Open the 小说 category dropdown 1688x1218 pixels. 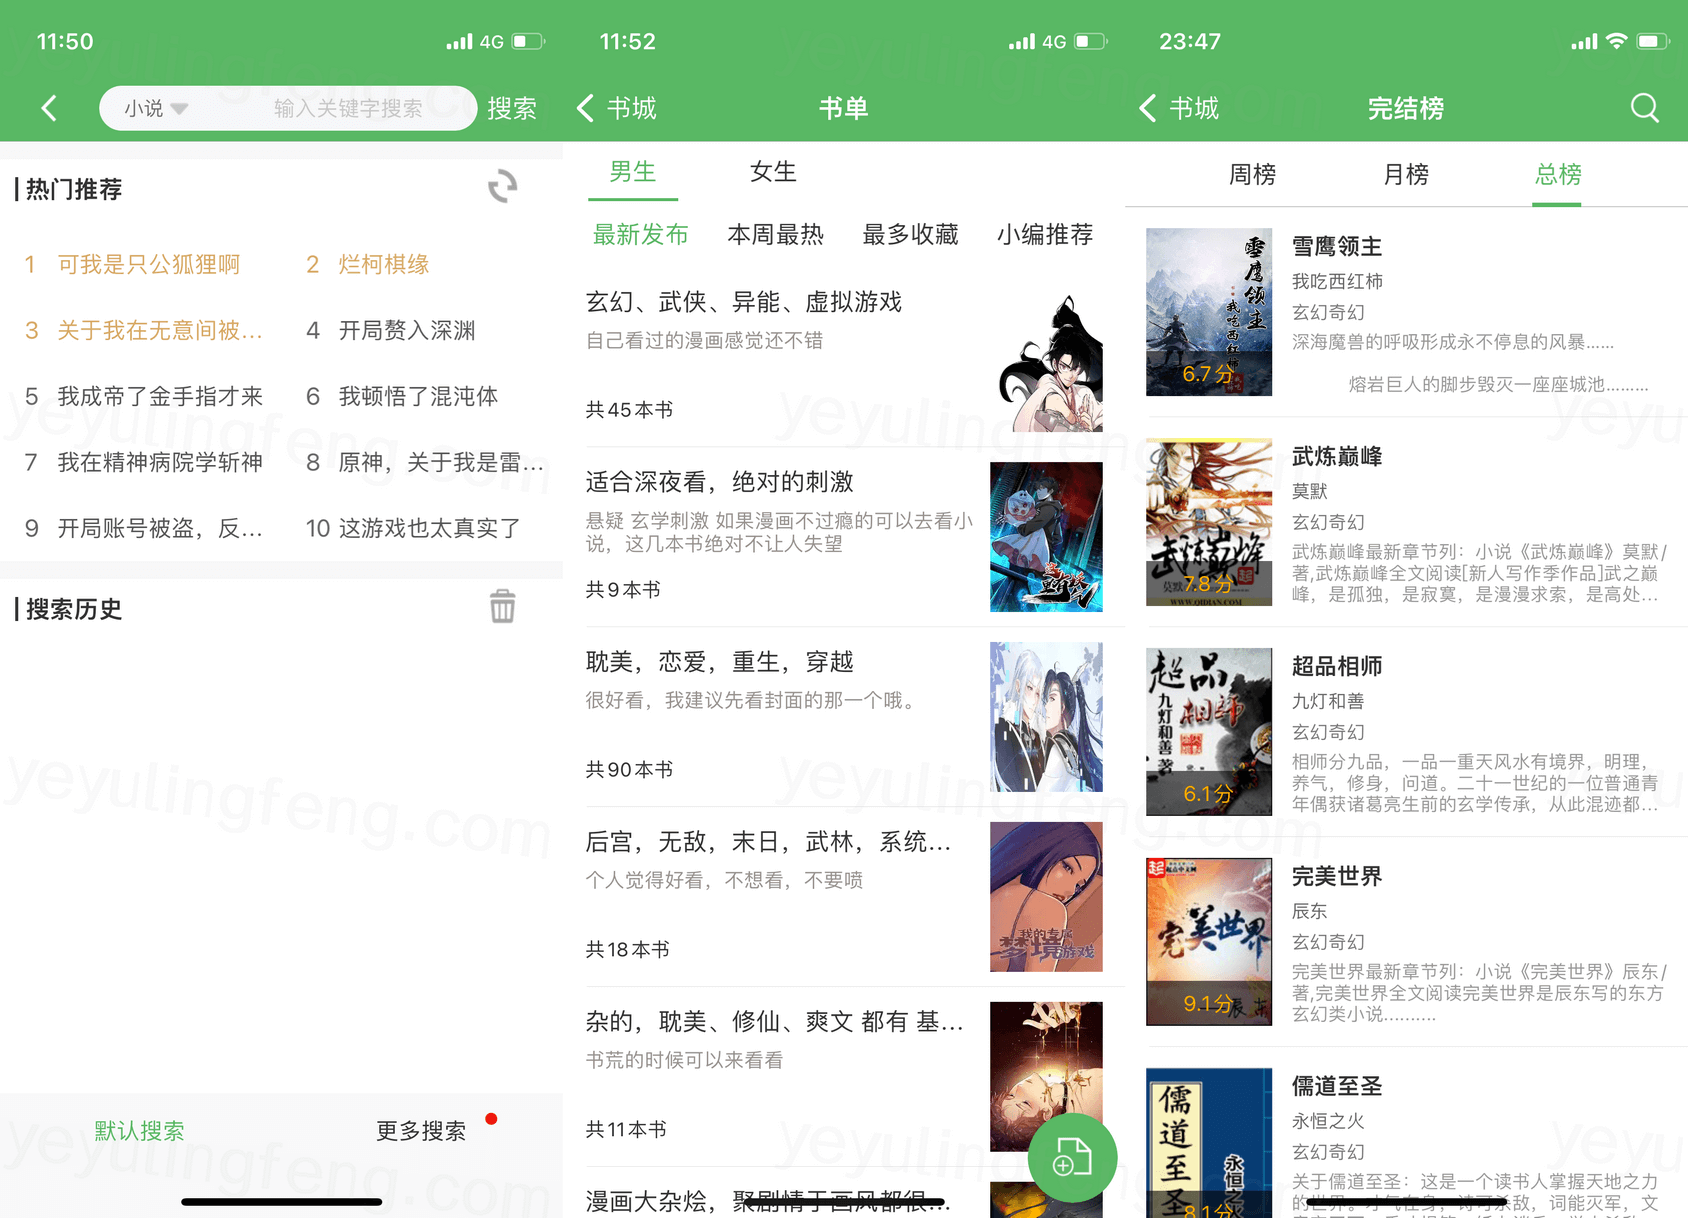tap(155, 108)
